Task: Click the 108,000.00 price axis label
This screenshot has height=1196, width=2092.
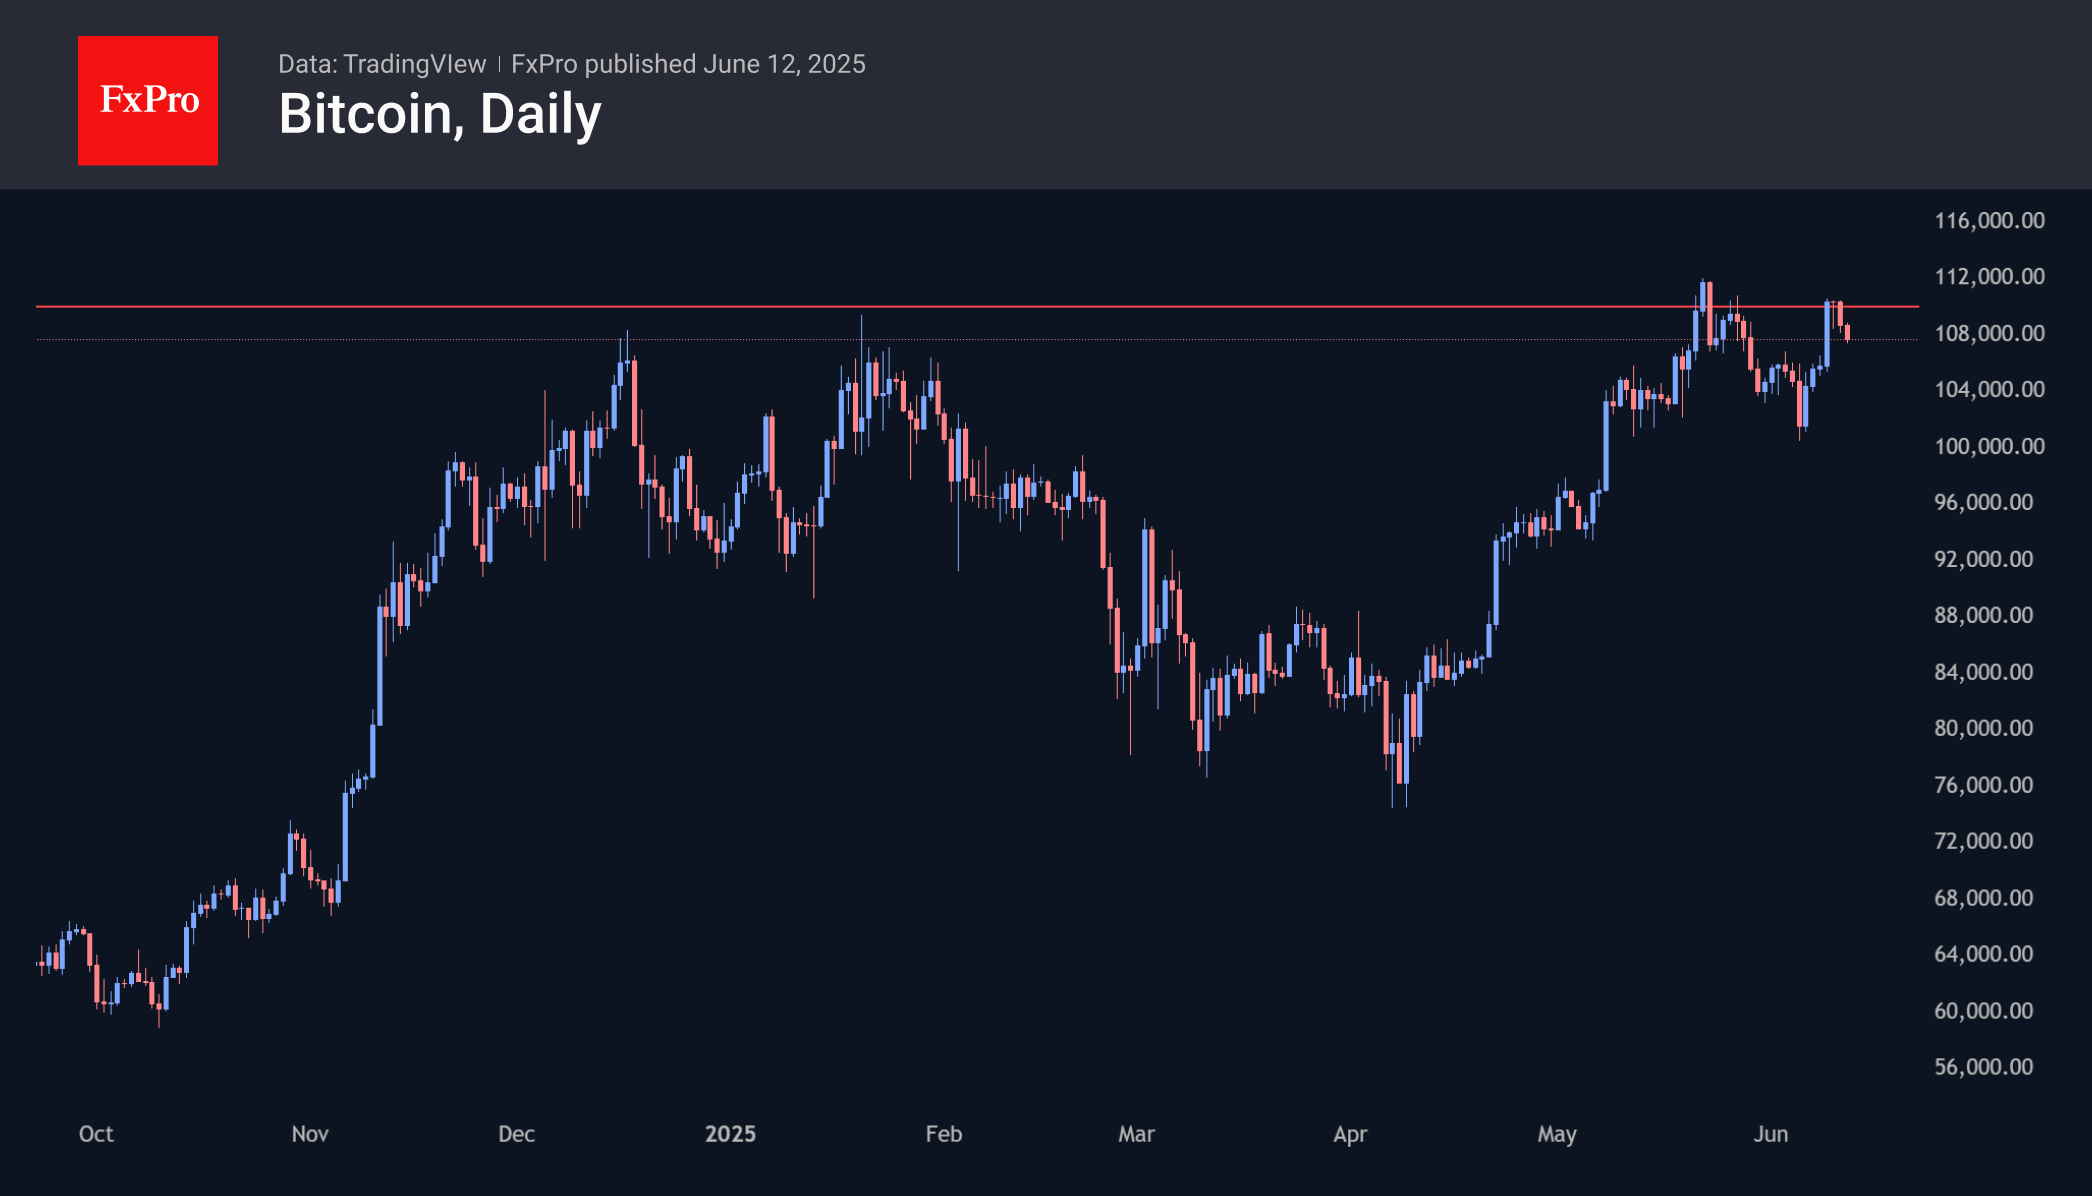Action: point(1989,334)
